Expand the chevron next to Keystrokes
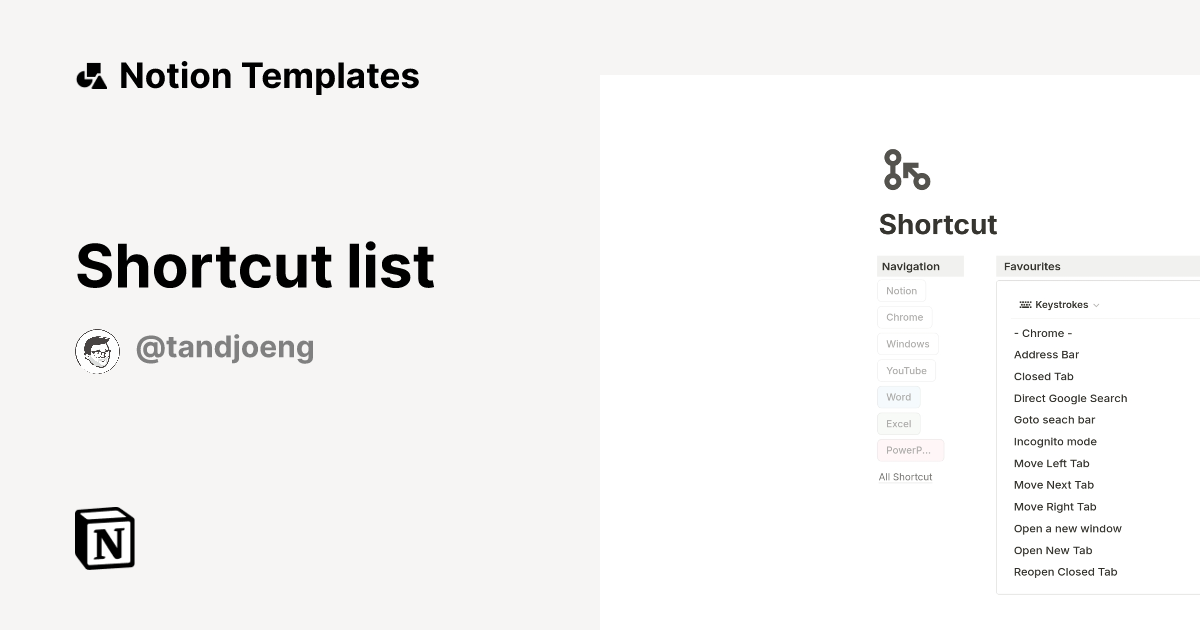The height and width of the screenshot is (630, 1200). [x=1096, y=305]
